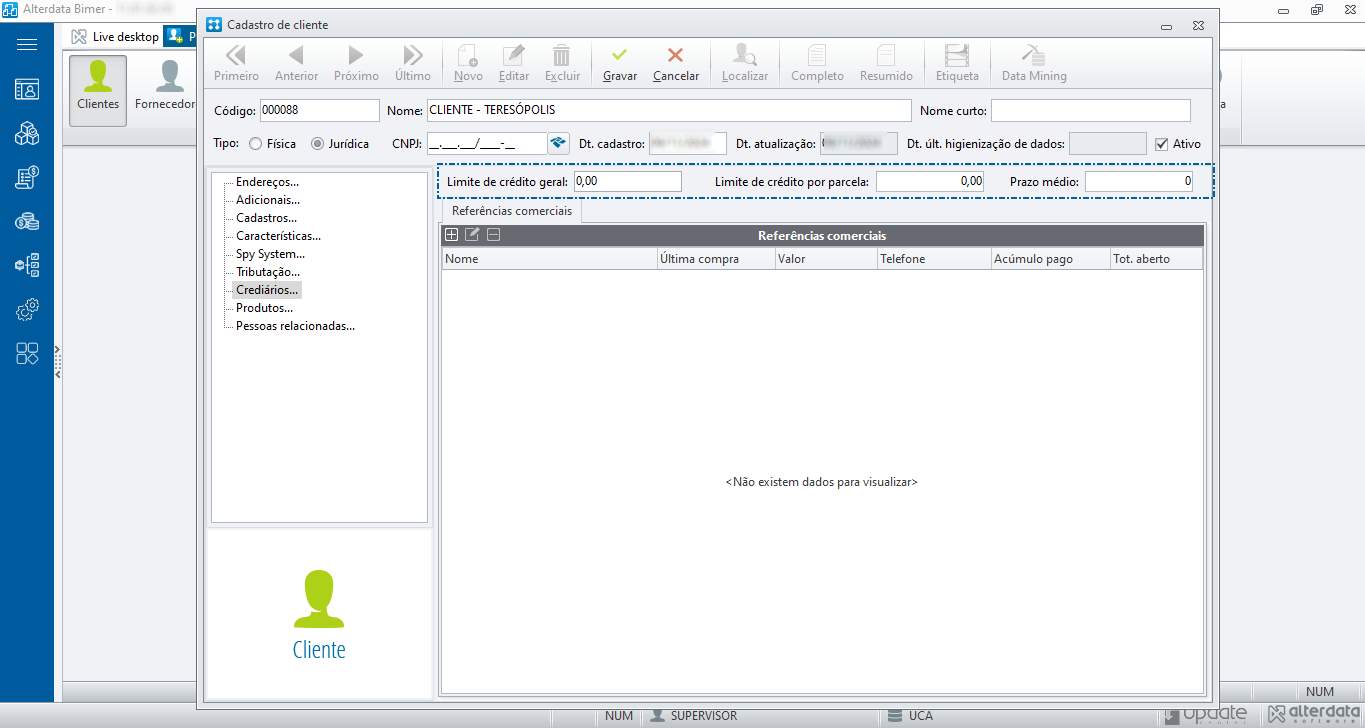Screen dimensions: 1365x728
Task: Open the hamburger menu in sidebar
Action: pyautogui.click(x=27, y=44)
